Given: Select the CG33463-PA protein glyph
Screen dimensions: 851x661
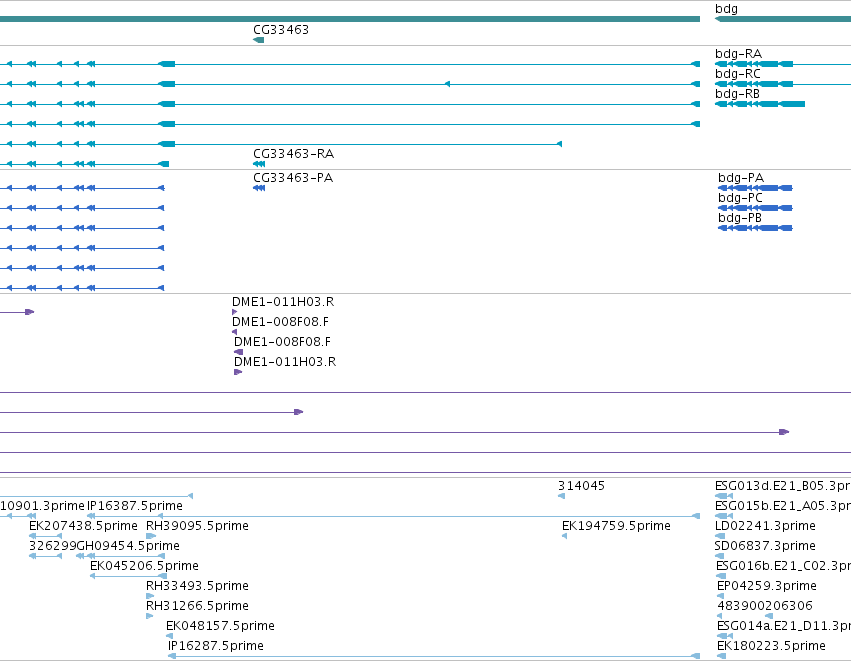Looking at the screenshot, I should (259, 188).
